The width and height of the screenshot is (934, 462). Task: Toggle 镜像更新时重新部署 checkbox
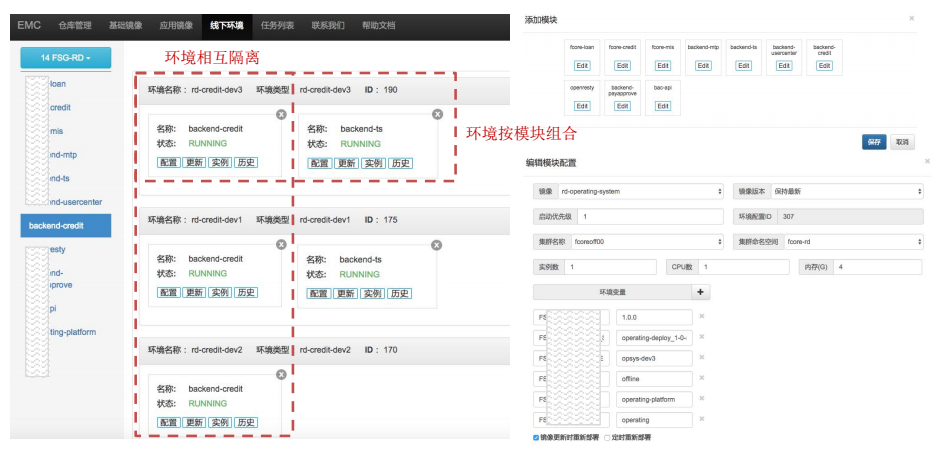coord(537,438)
